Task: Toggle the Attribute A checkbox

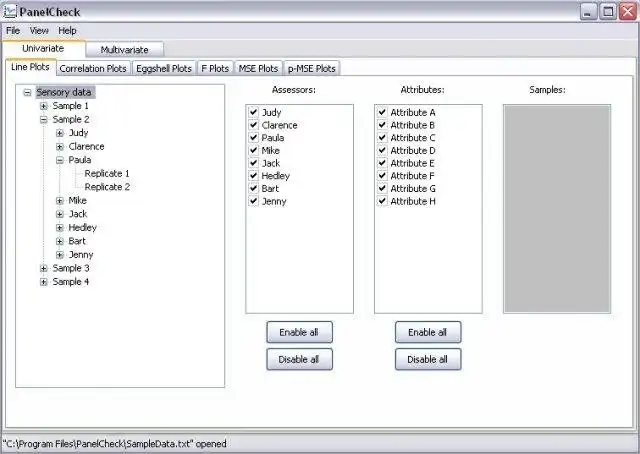Action: tap(382, 112)
